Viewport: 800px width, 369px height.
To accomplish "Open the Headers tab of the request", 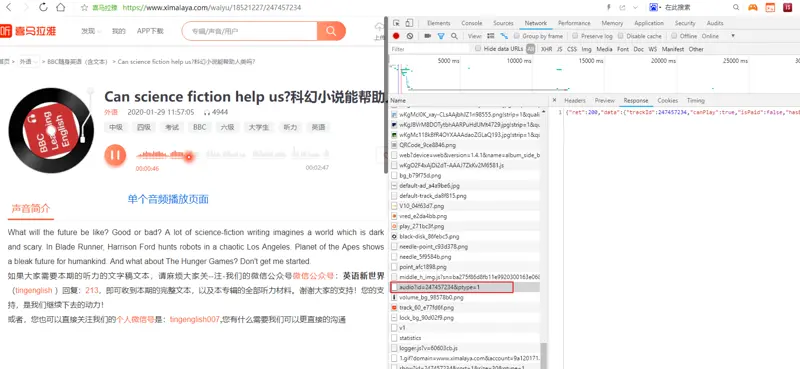I will tap(574, 101).
